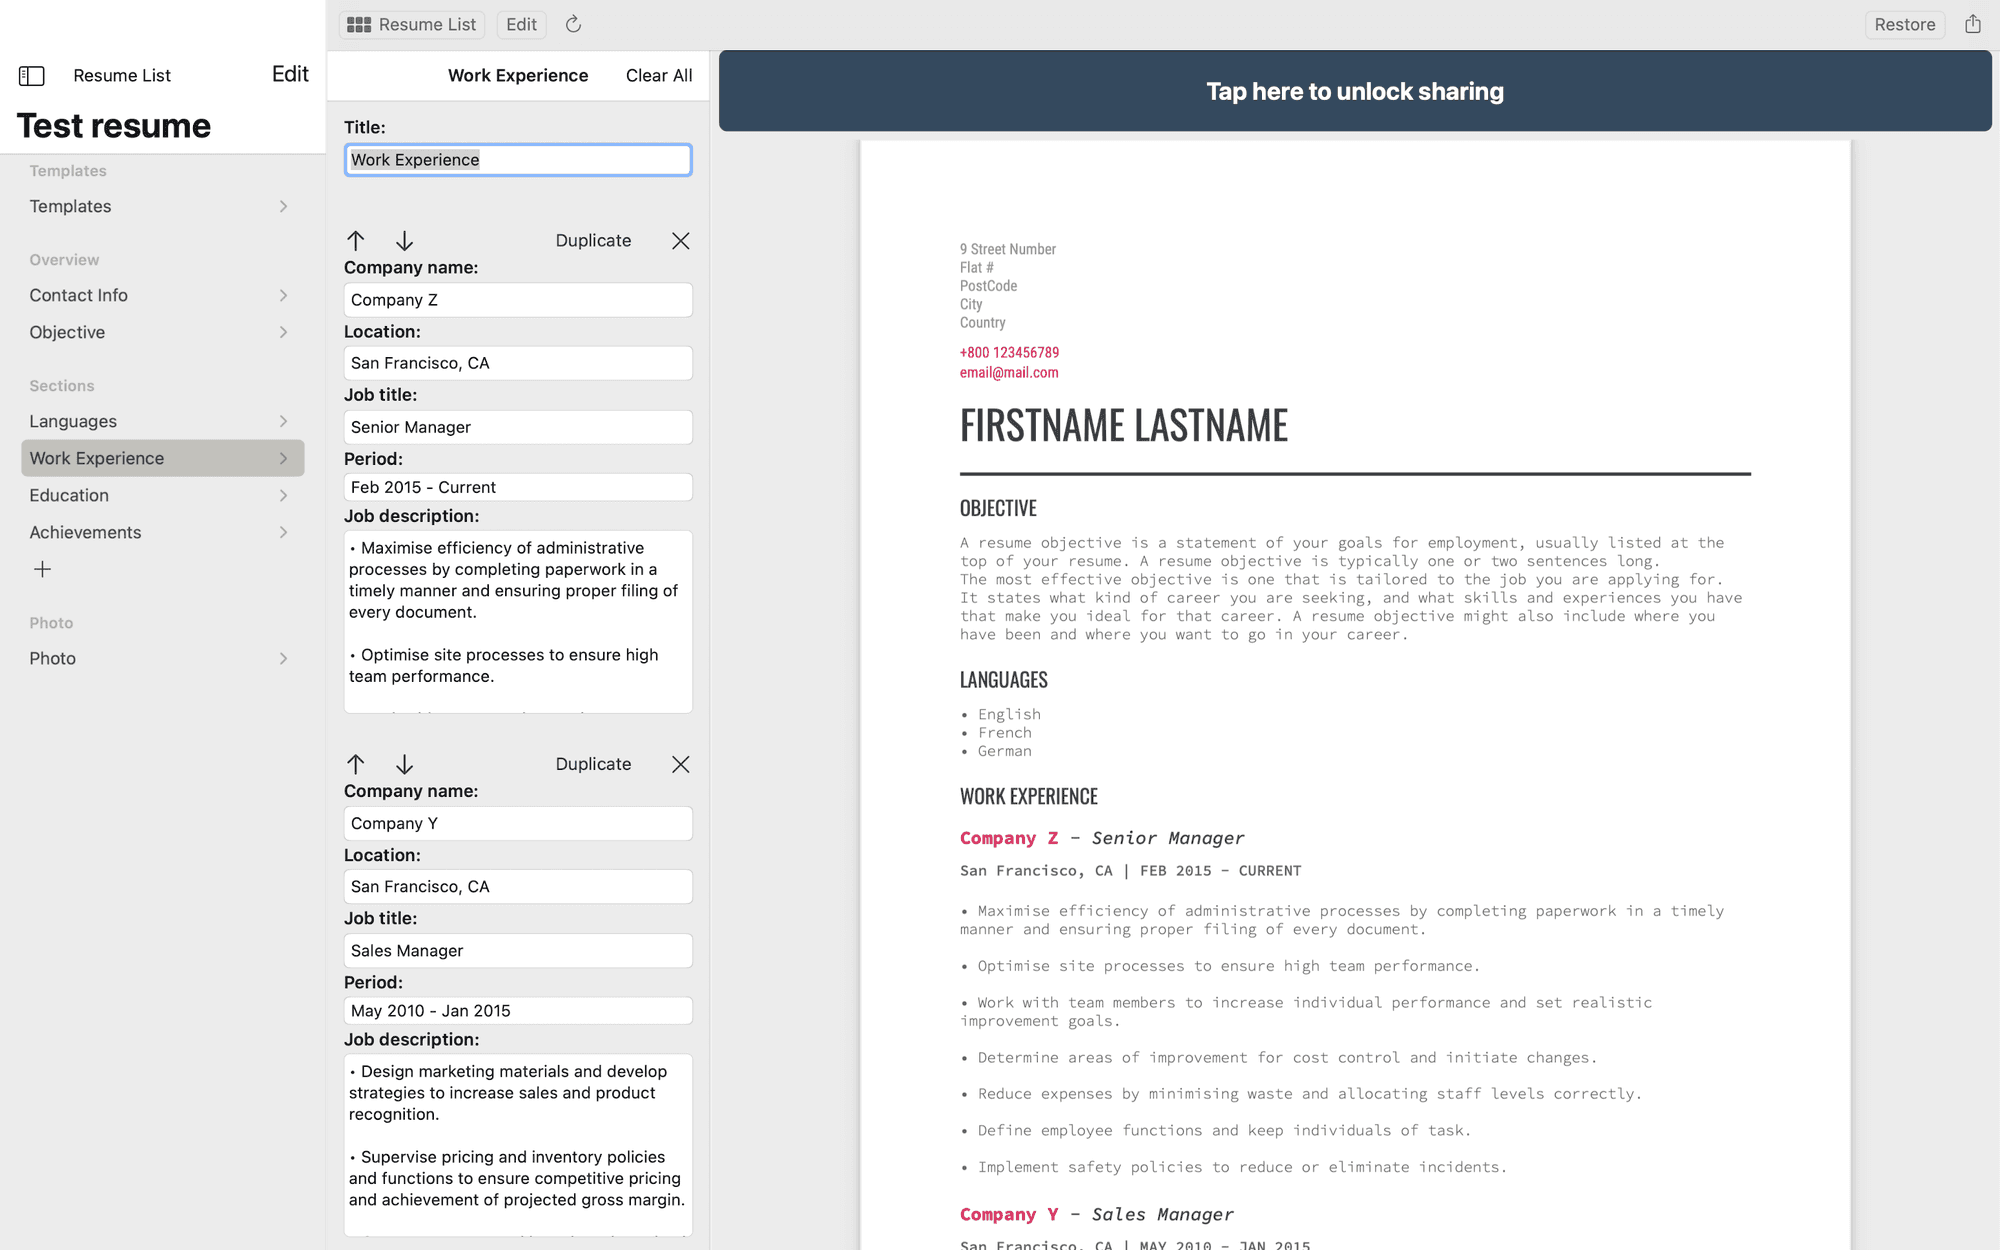Click the upload/share icon top right
The width and height of the screenshot is (2000, 1250).
[x=1973, y=24]
